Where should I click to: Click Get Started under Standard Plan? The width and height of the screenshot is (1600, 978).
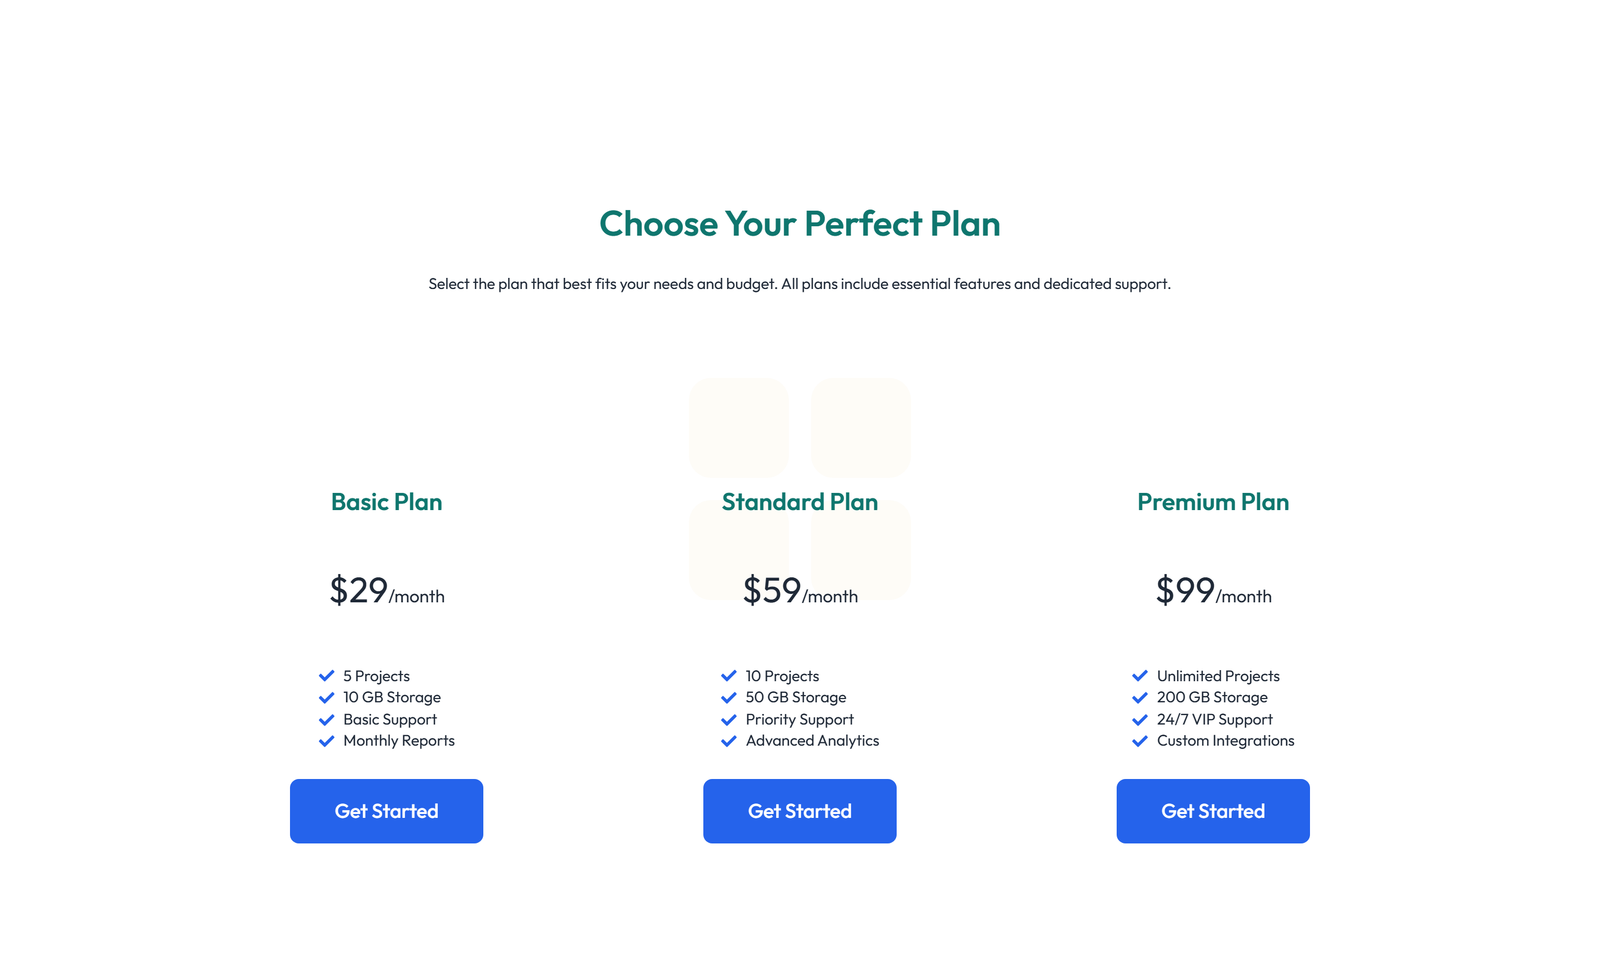(x=799, y=811)
